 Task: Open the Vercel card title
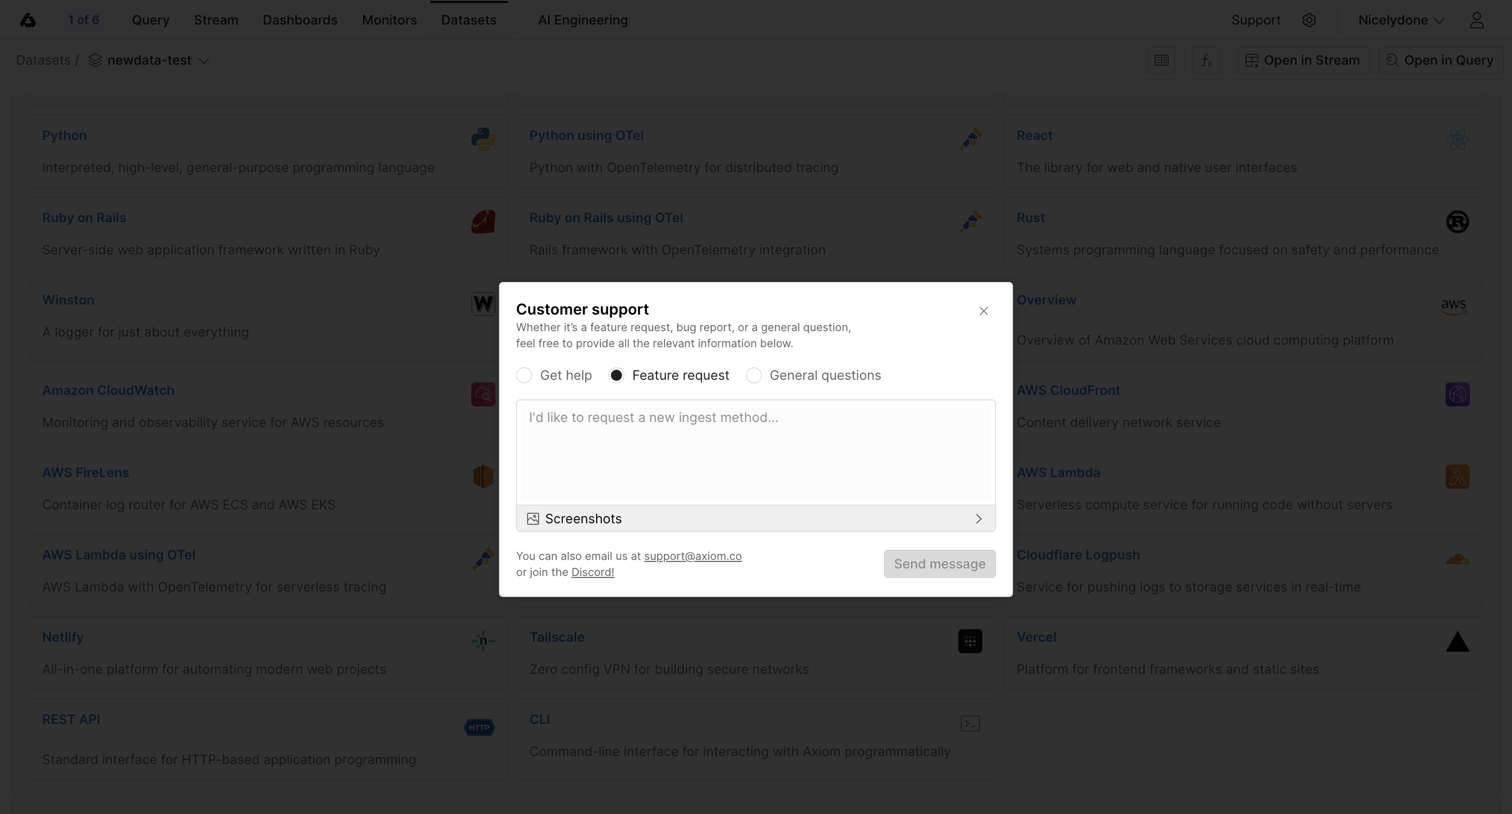click(x=1036, y=637)
